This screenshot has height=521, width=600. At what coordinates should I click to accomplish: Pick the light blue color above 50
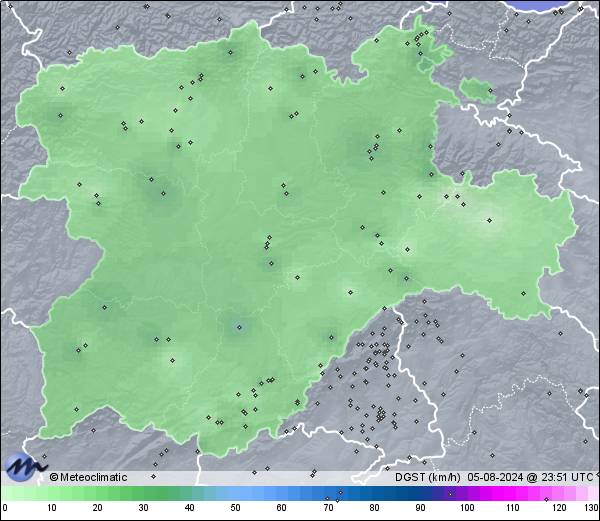(x=235, y=493)
